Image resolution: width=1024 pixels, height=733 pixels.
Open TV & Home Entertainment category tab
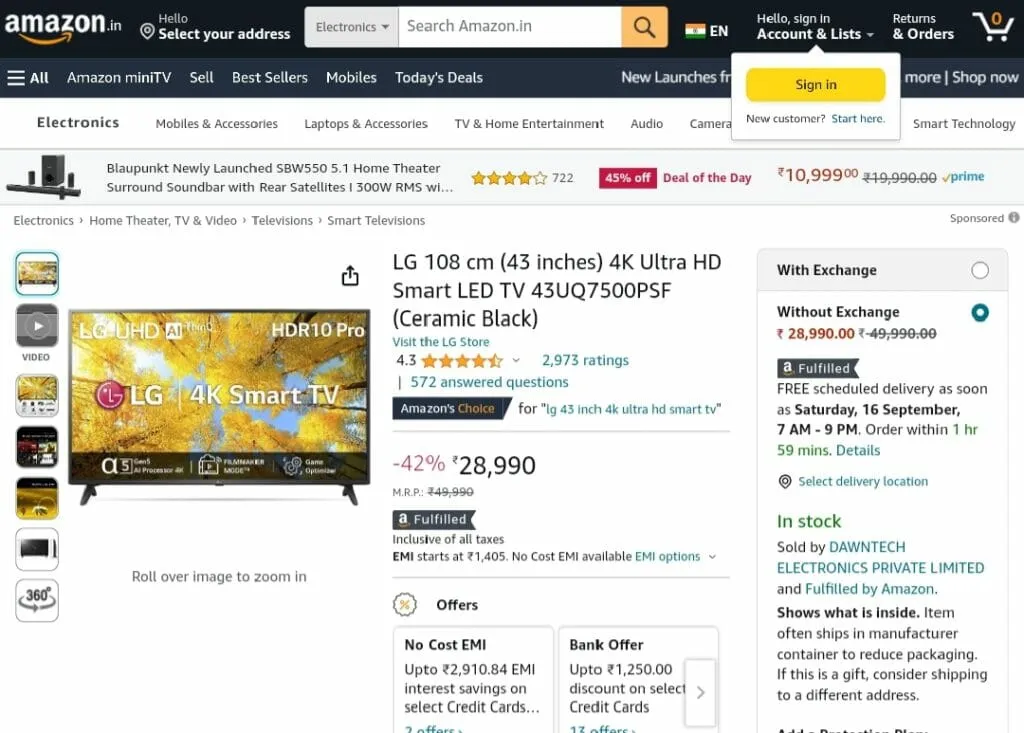pyautogui.click(x=529, y=123)
